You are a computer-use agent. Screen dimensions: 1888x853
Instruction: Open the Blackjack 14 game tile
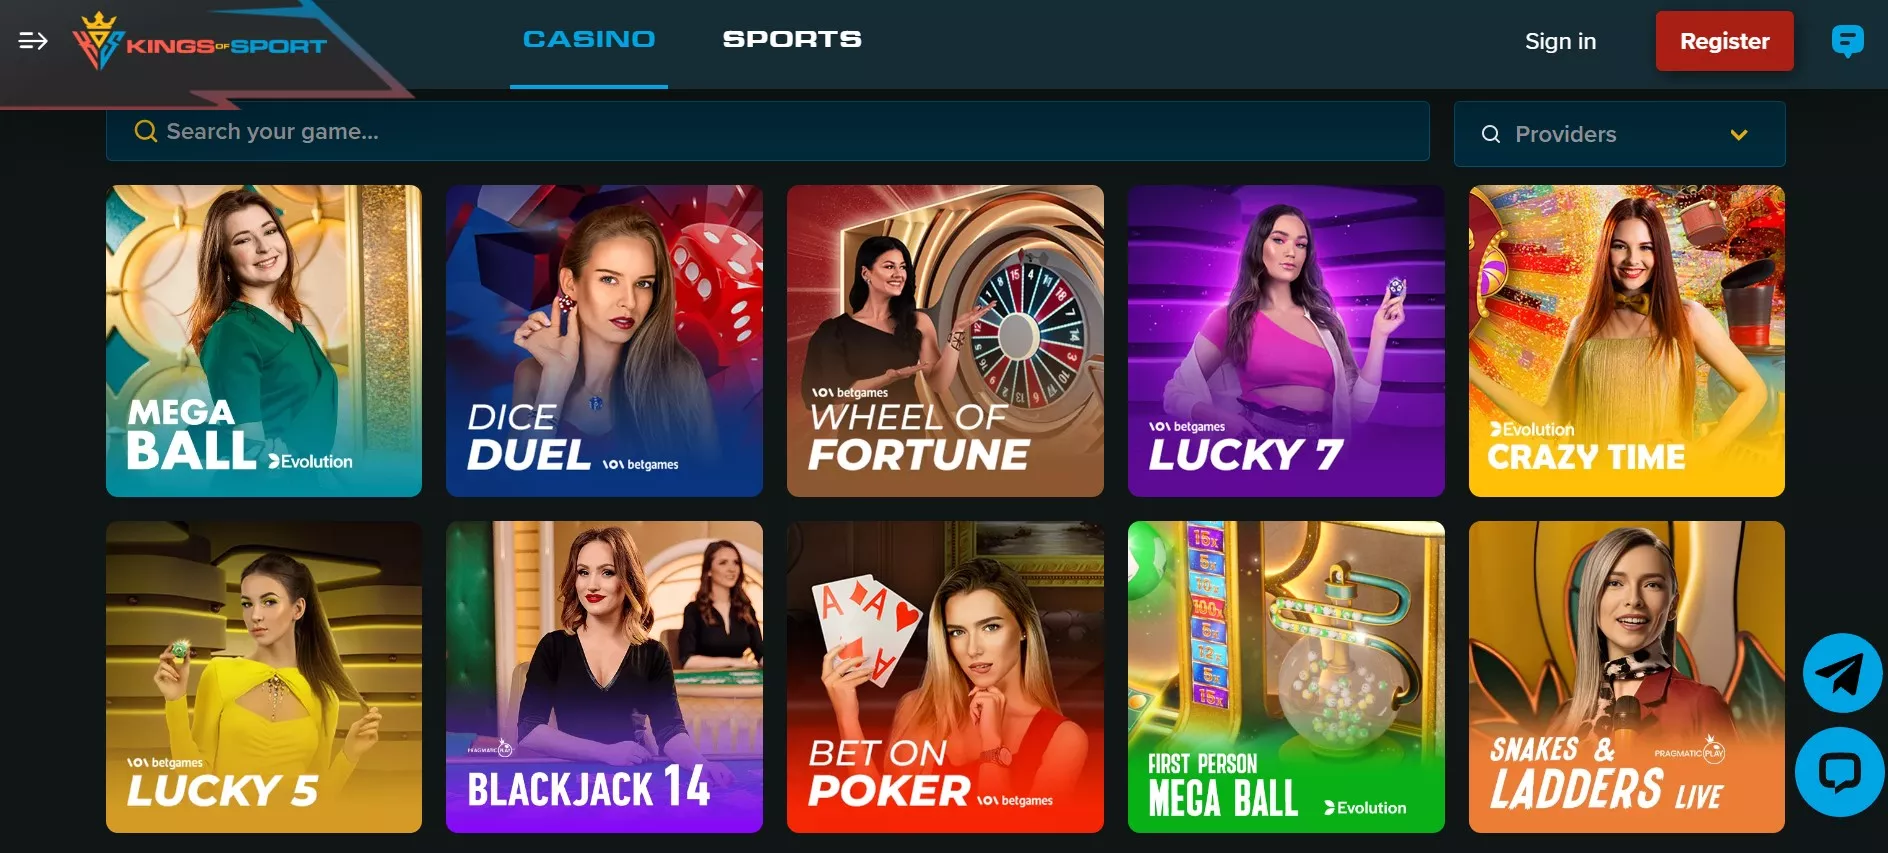pyautogui.click(x=604, y=677)
